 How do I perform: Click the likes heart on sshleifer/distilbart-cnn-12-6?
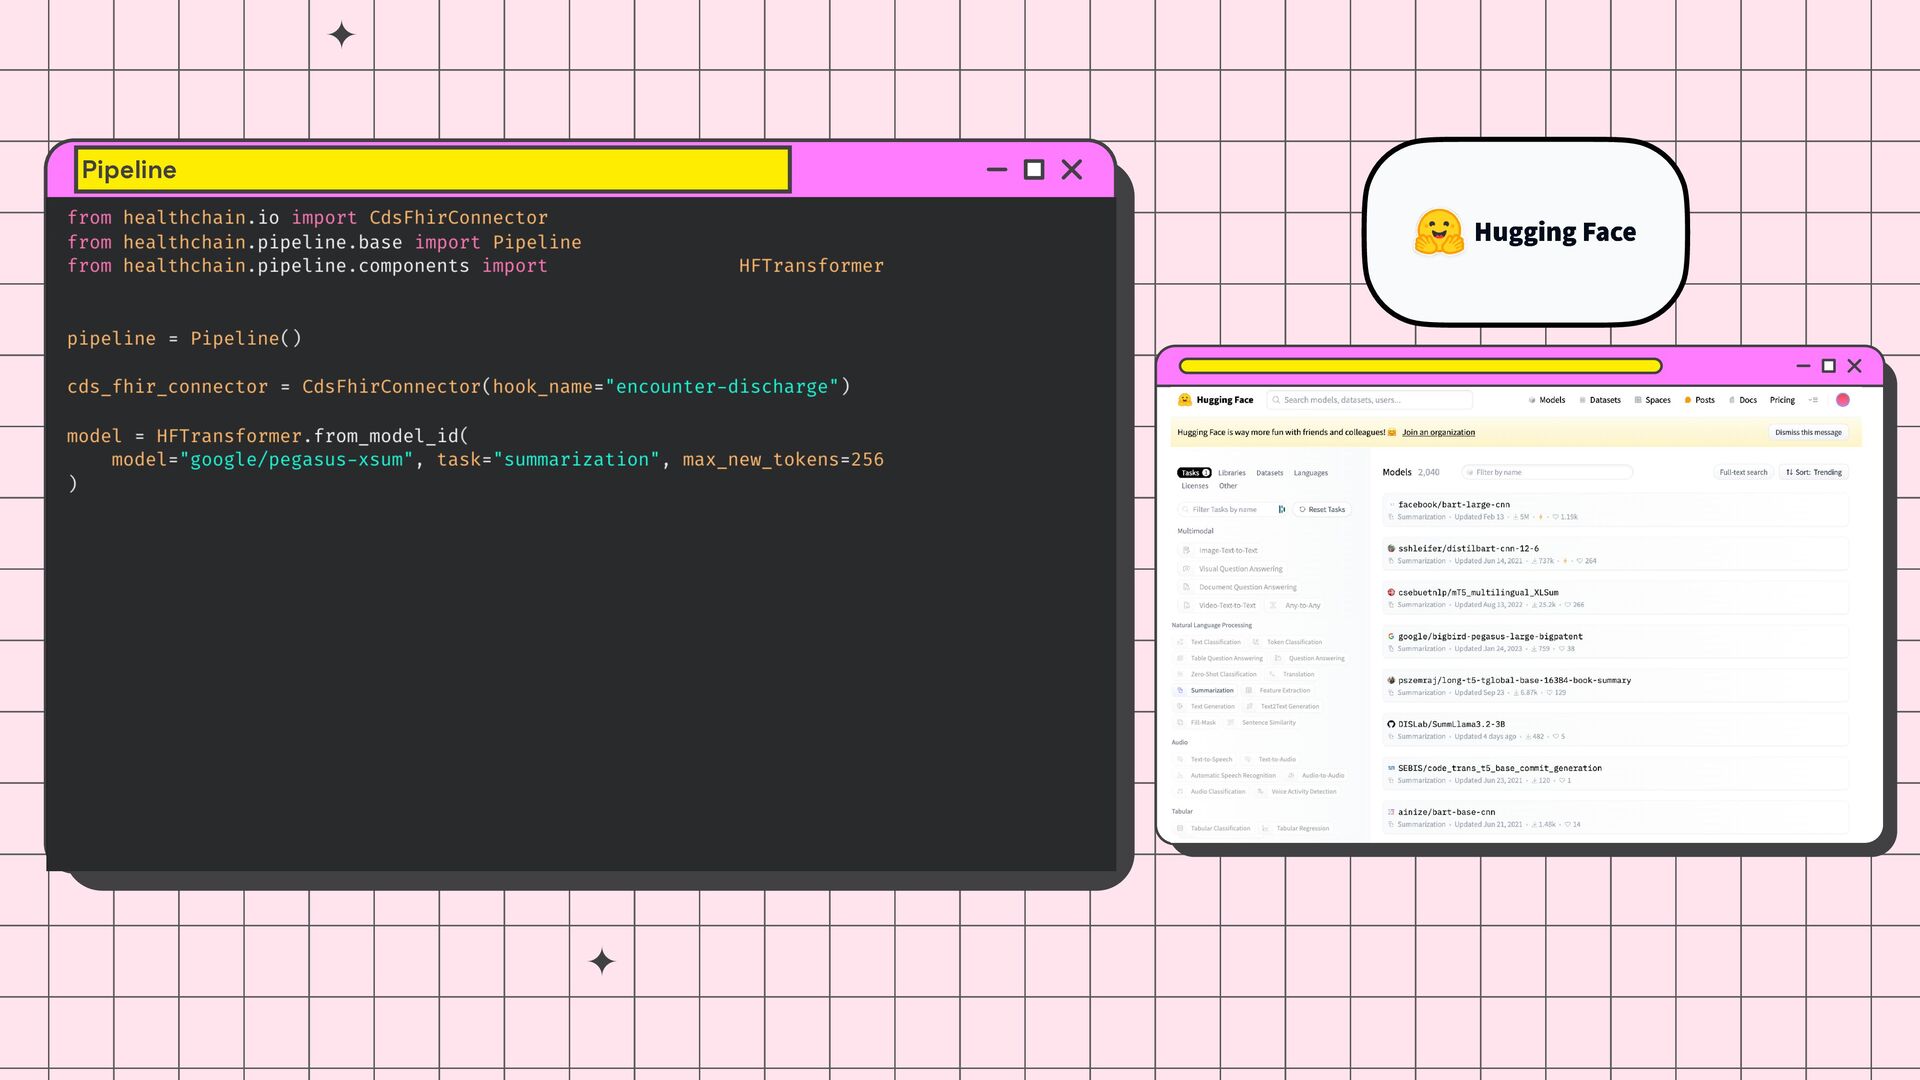point(1580,562)
